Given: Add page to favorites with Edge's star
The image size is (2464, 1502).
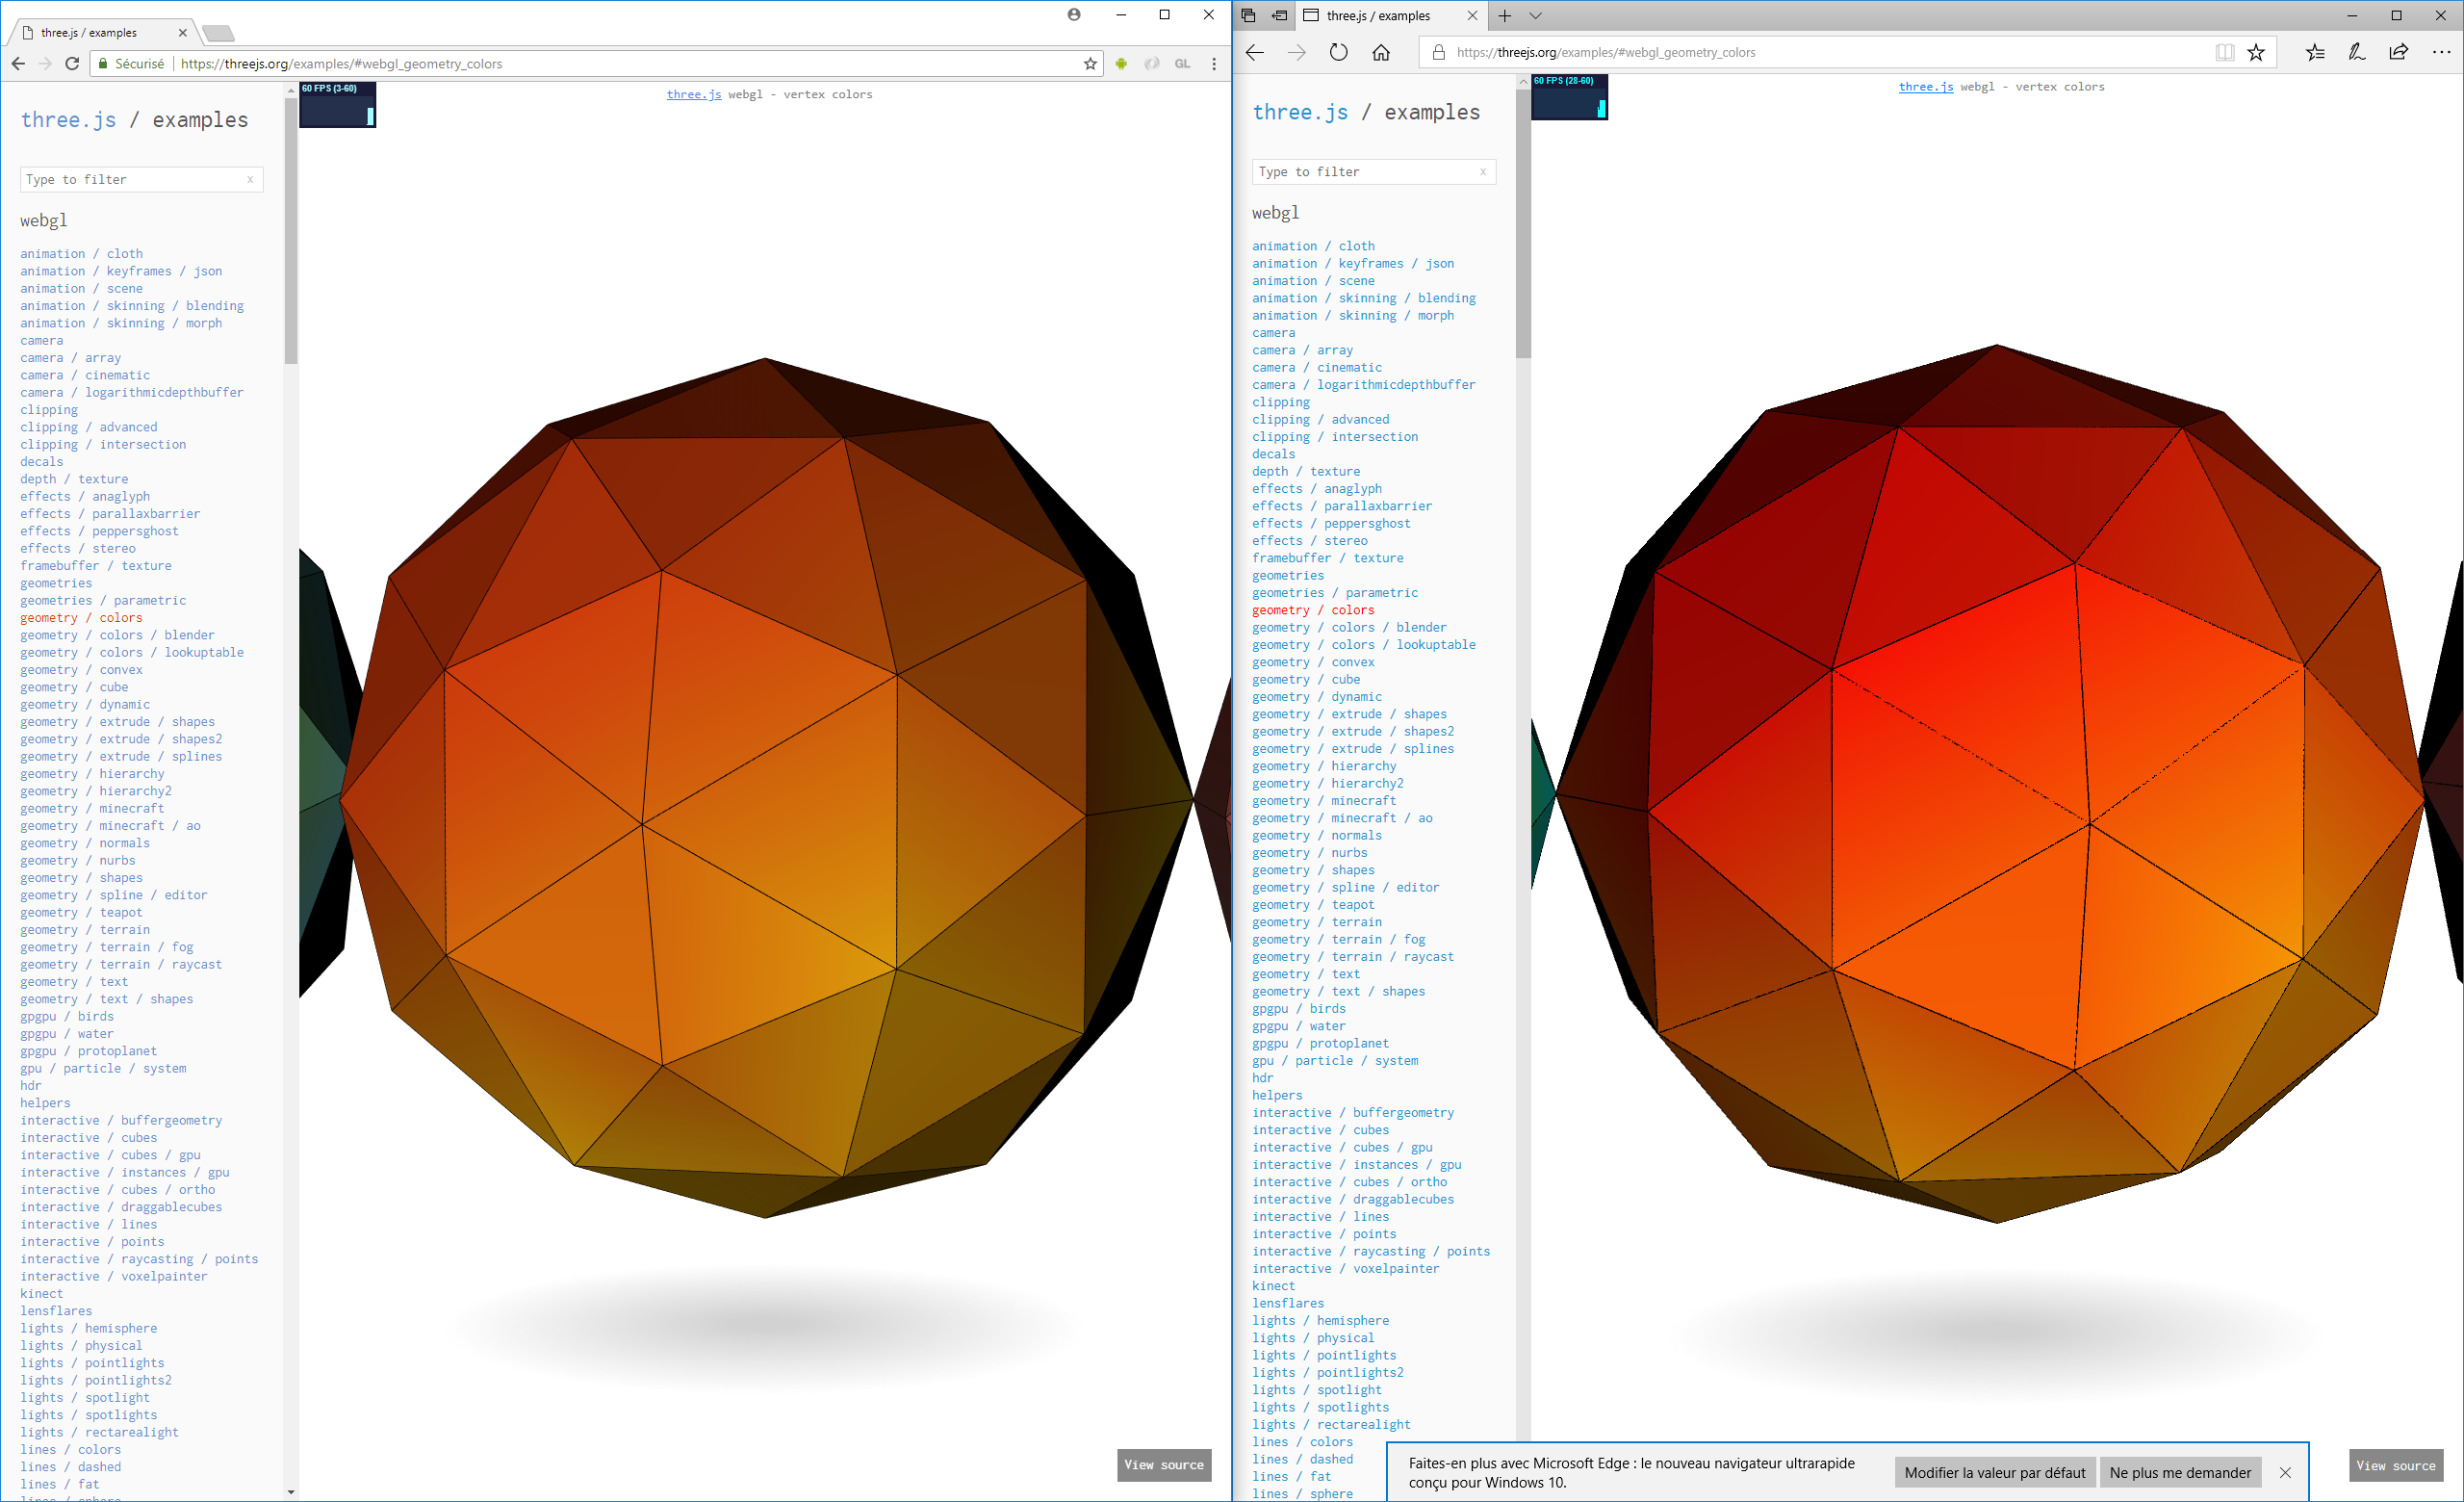Looking at the screenshot, I should [2257, 52].
